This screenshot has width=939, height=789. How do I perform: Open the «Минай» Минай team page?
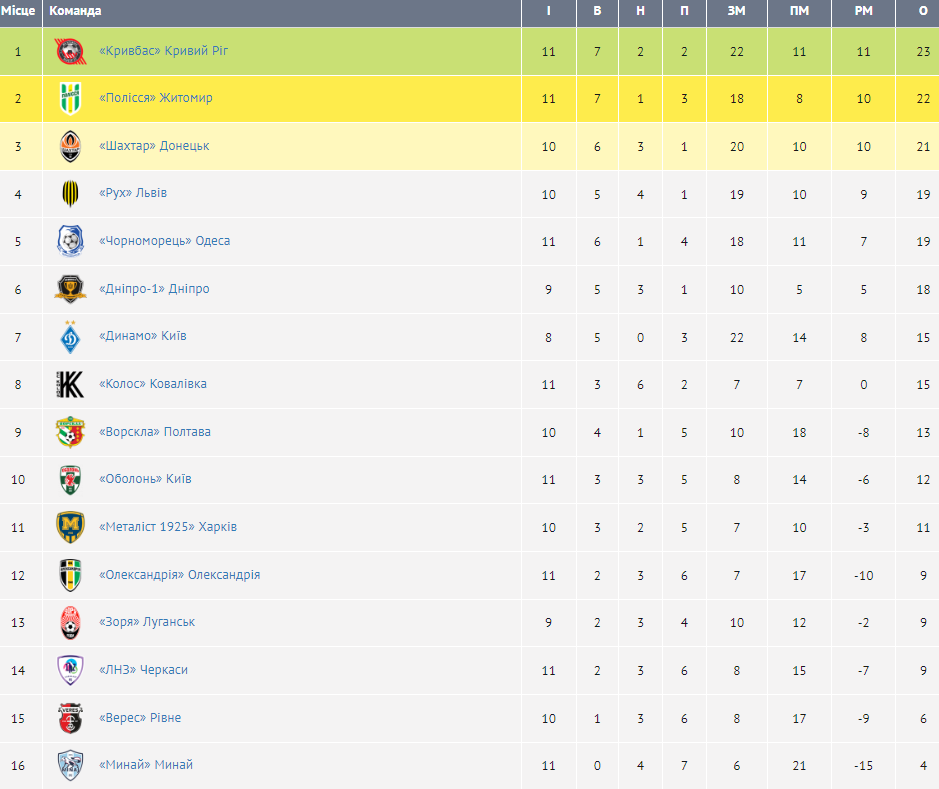(146, 765)
